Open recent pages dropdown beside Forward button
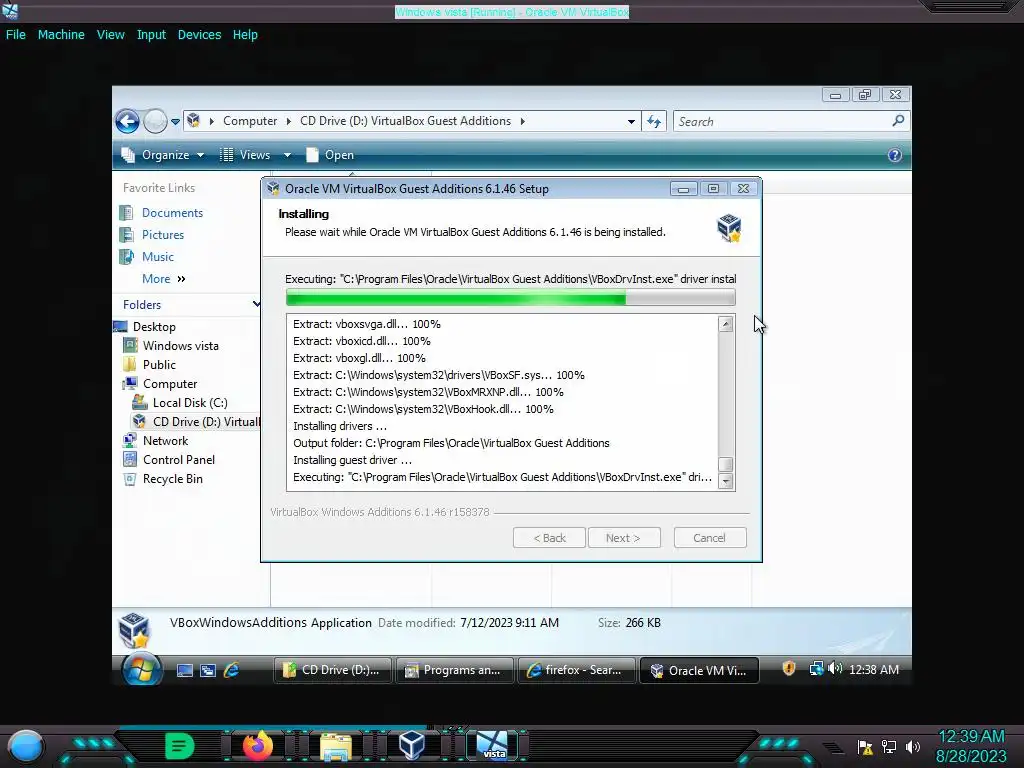 point(175,121)
